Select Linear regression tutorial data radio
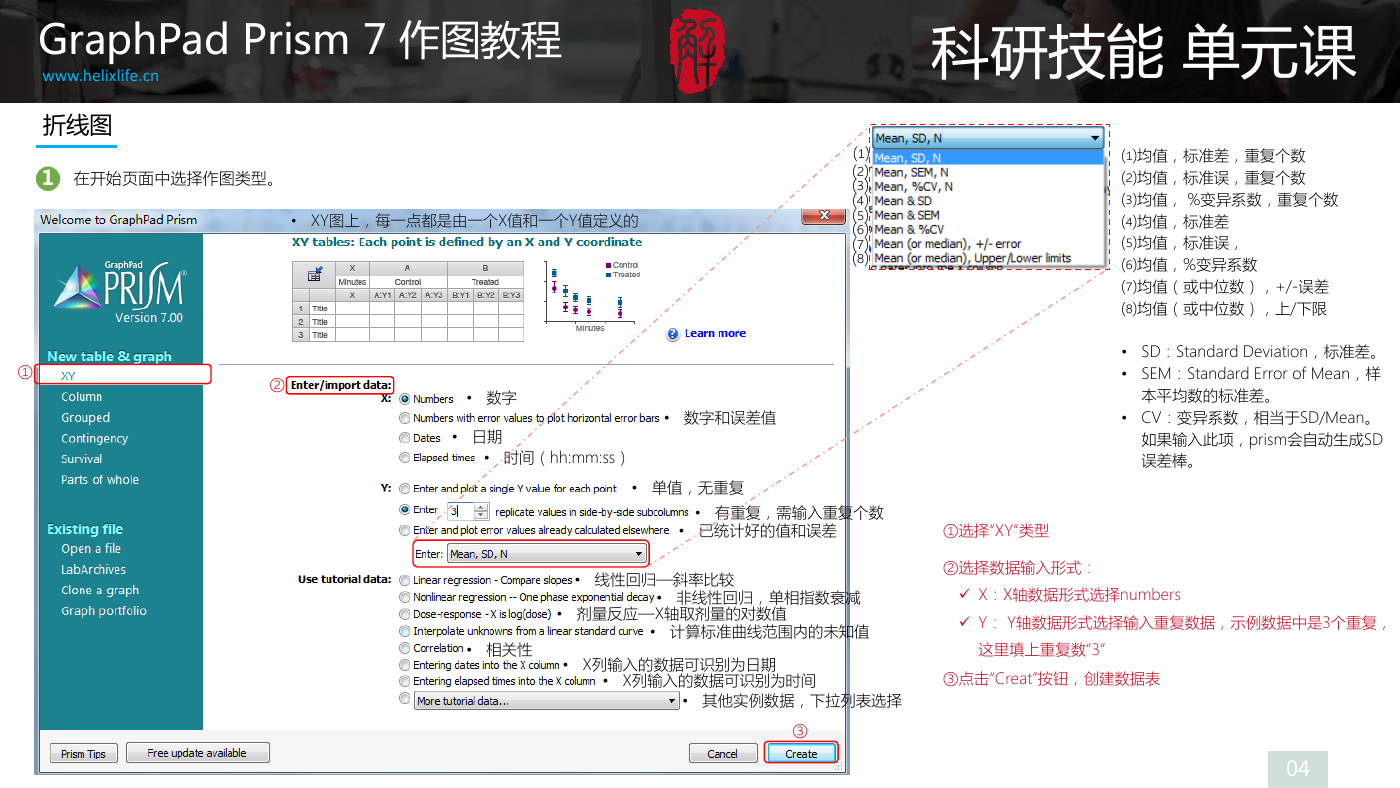Screen dimensions: 1400x788 [404, 580]
